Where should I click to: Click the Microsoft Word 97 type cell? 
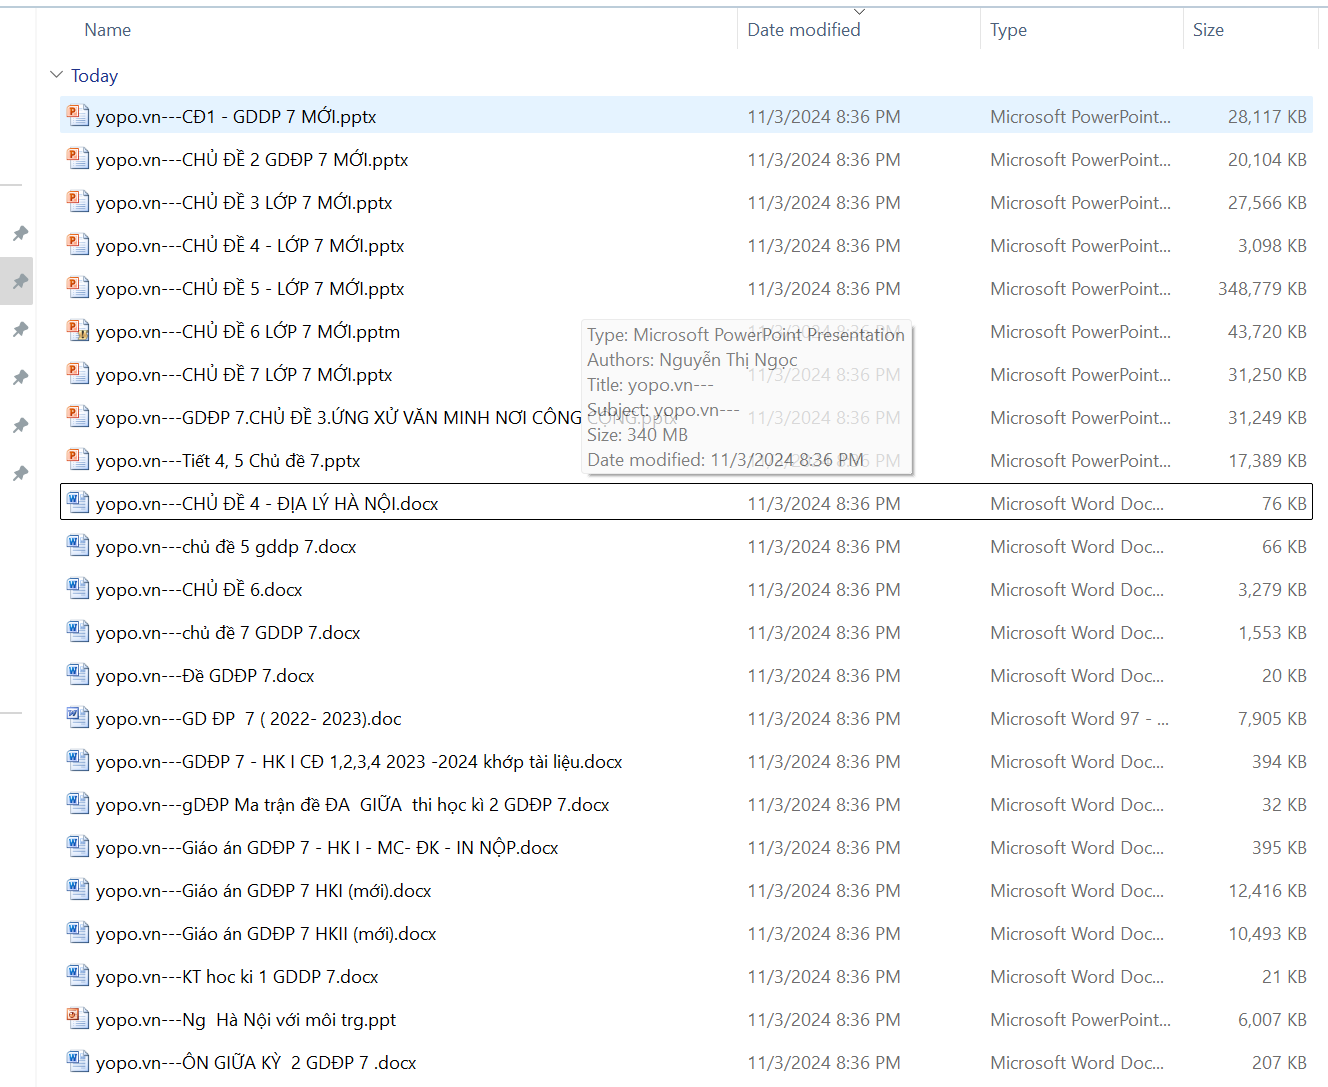(1079, 719)
